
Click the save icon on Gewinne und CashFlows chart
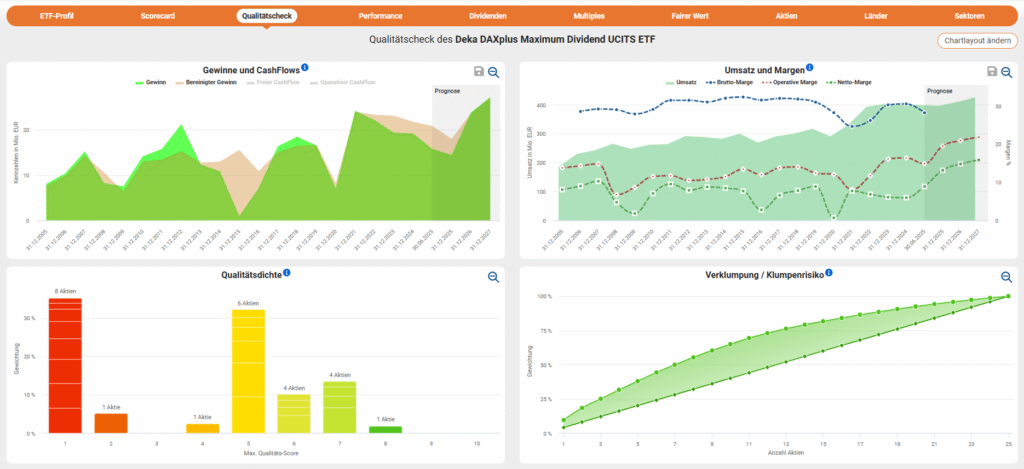pos(479,72)
